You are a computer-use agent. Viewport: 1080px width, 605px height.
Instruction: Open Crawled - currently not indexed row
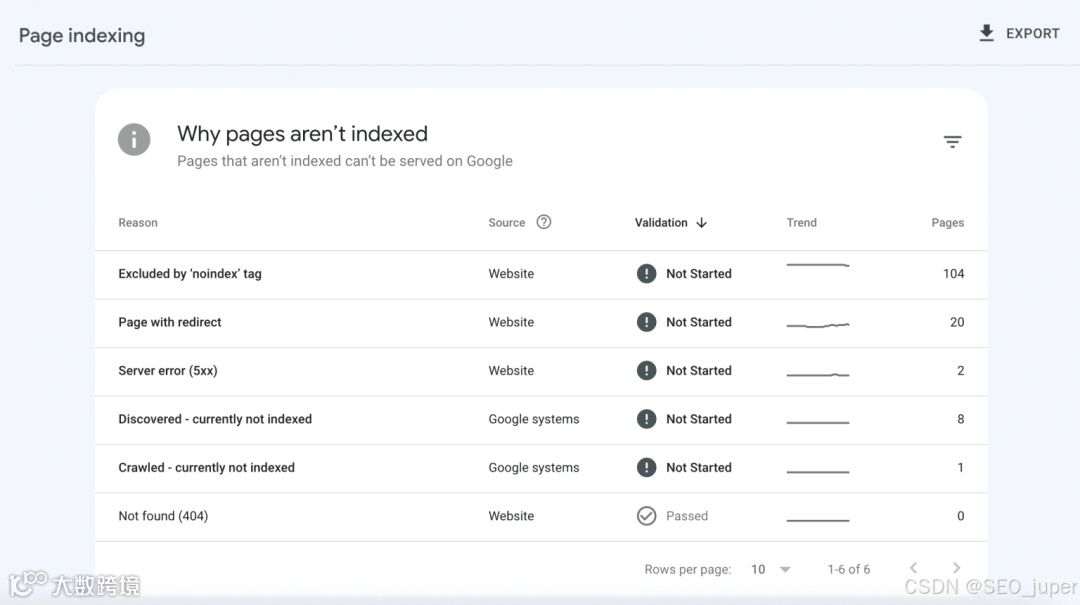tap(206, 467)
